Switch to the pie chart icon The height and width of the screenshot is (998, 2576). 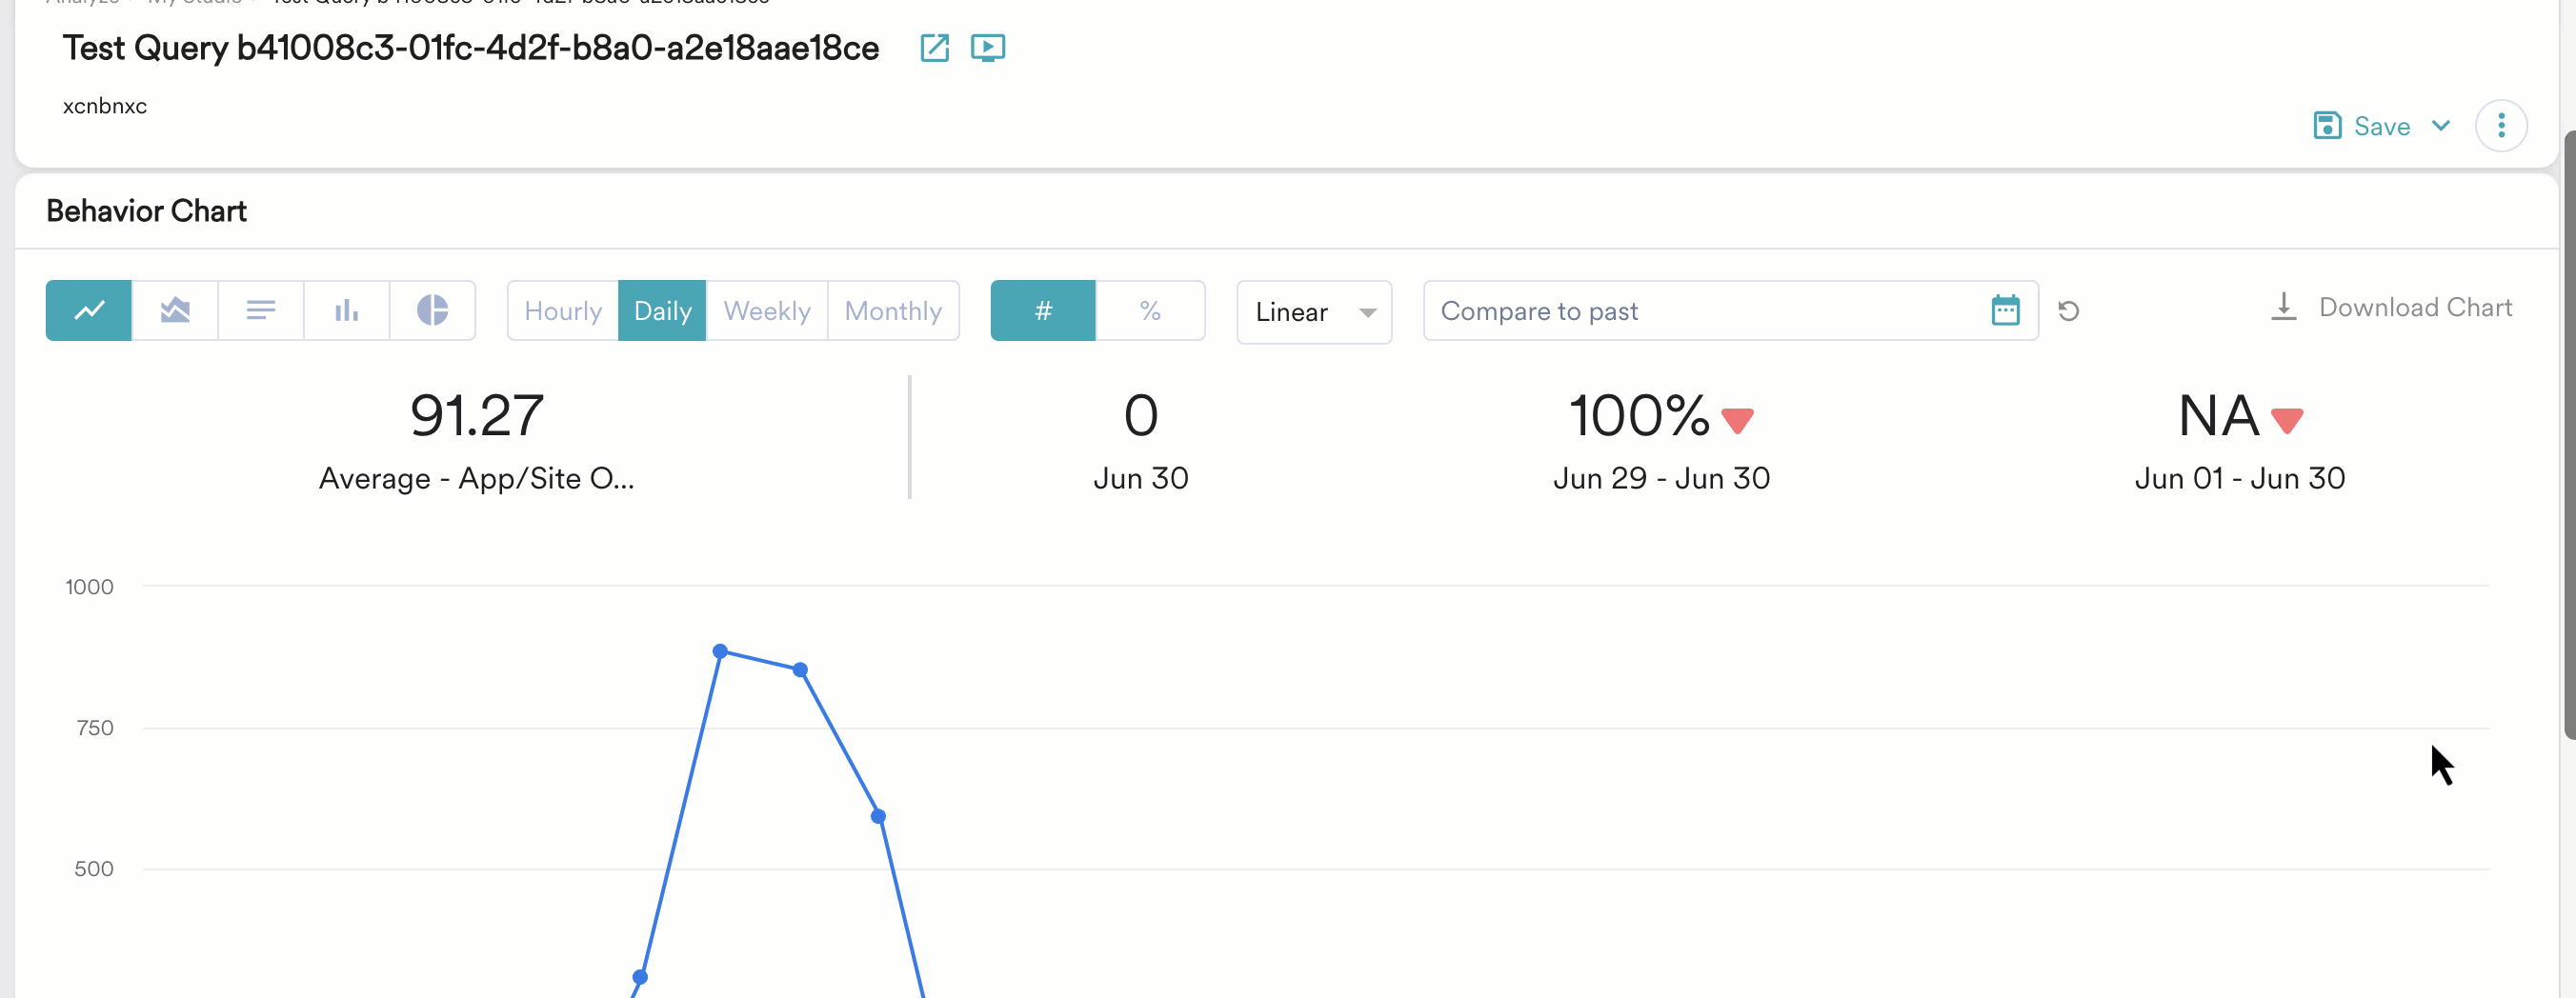point(432,311)
